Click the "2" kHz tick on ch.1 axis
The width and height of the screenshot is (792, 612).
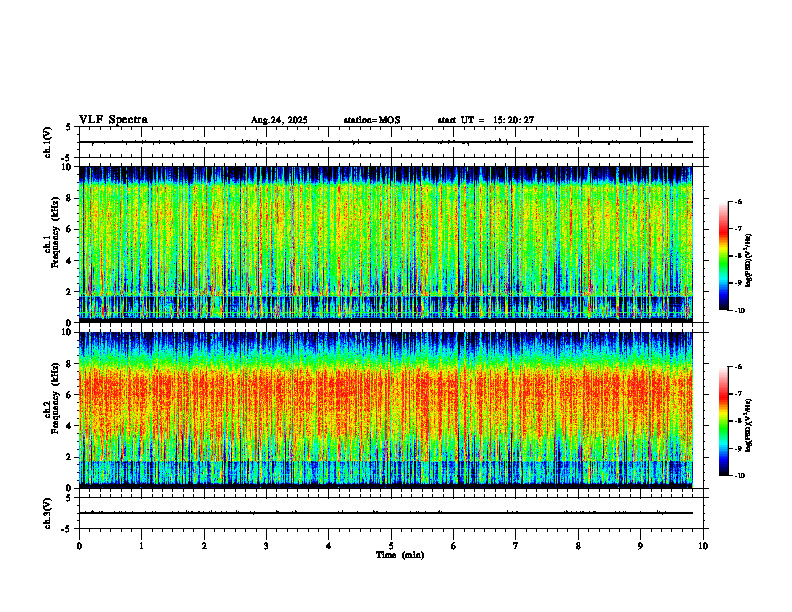click(x=70, y=291)
